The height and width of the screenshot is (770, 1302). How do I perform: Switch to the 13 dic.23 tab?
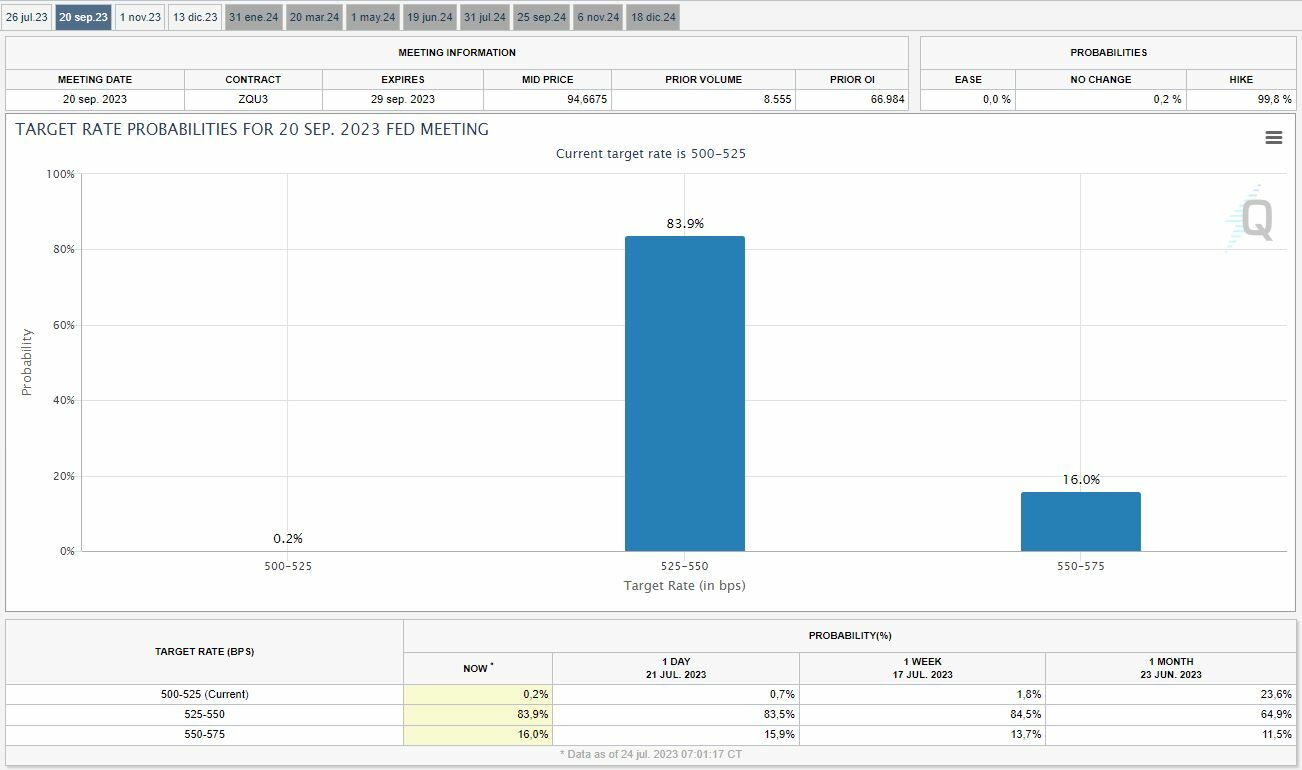(195, 17)
